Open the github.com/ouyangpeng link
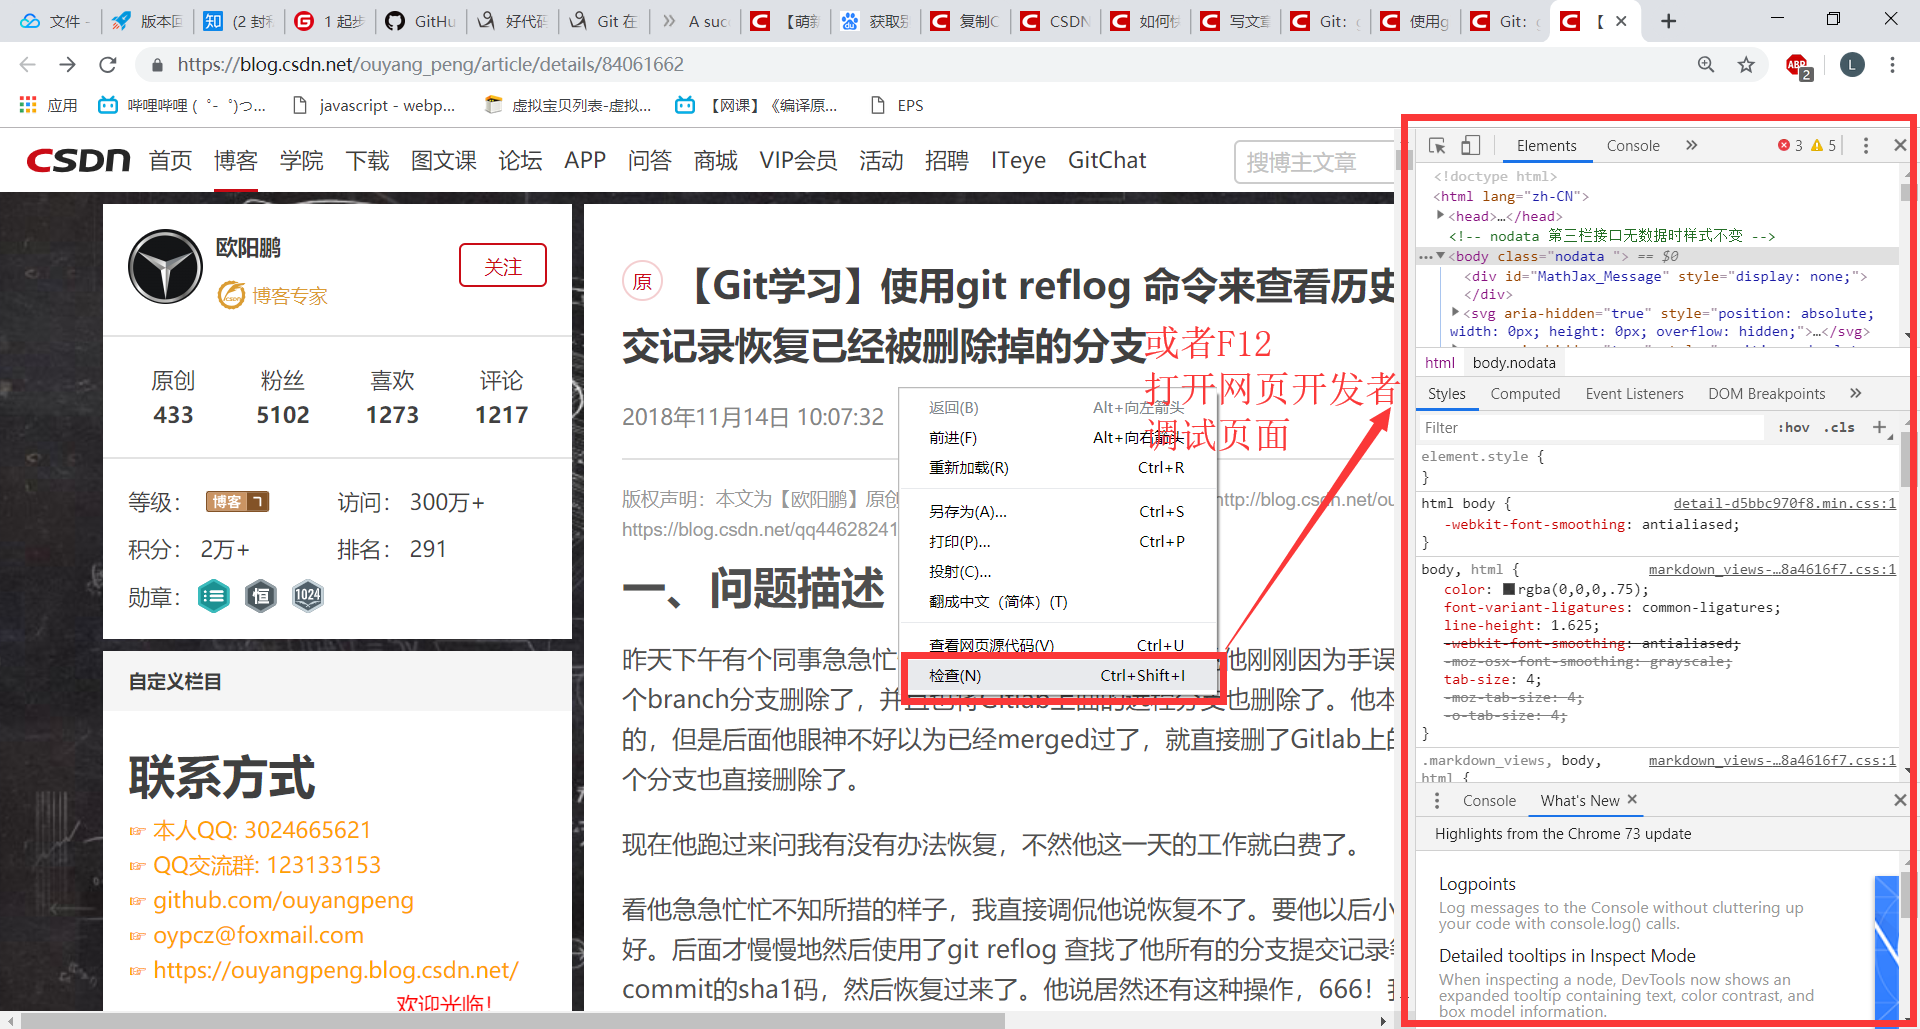 [x=283, y=900]
